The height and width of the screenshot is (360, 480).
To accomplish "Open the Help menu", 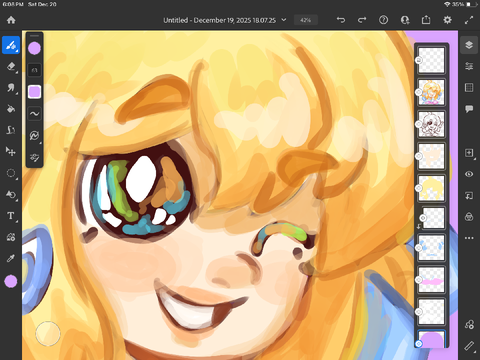I will point(383,20).
